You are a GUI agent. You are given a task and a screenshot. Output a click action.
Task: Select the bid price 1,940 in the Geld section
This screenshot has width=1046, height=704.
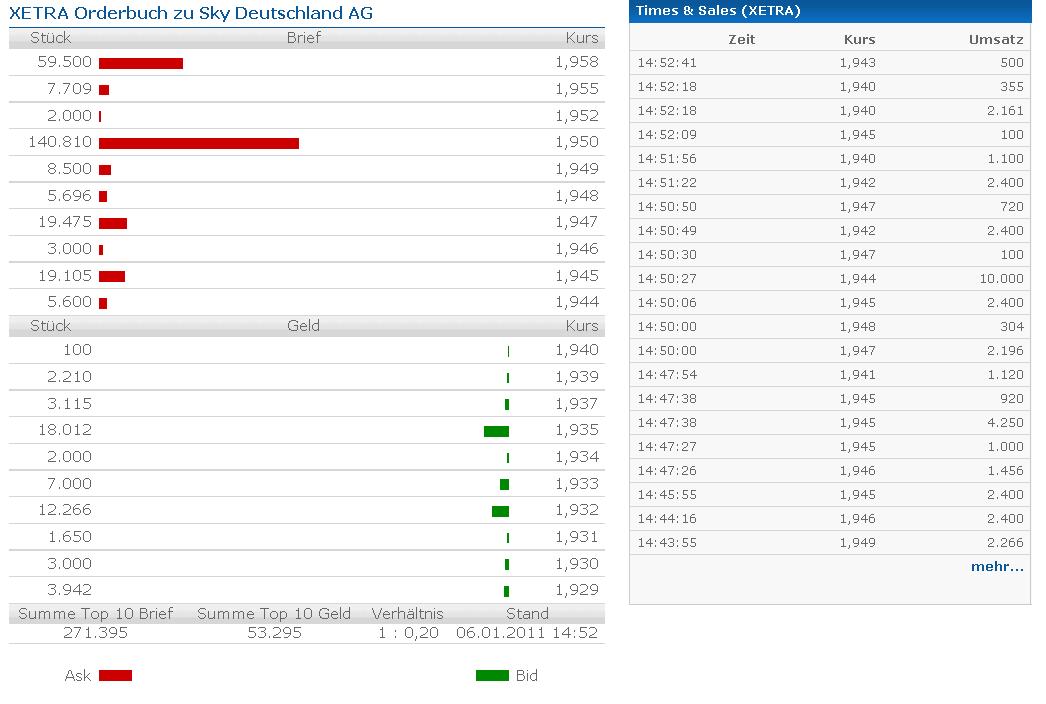pos(577,350)
